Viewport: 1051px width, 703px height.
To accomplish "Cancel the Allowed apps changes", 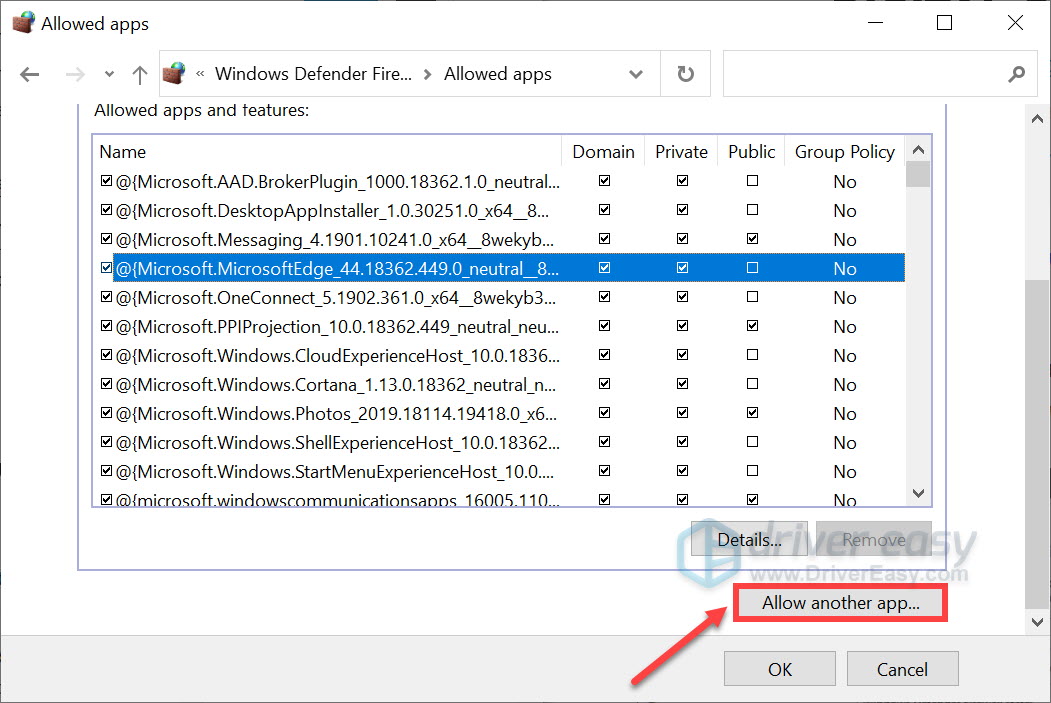I will [x=902, y=669].
